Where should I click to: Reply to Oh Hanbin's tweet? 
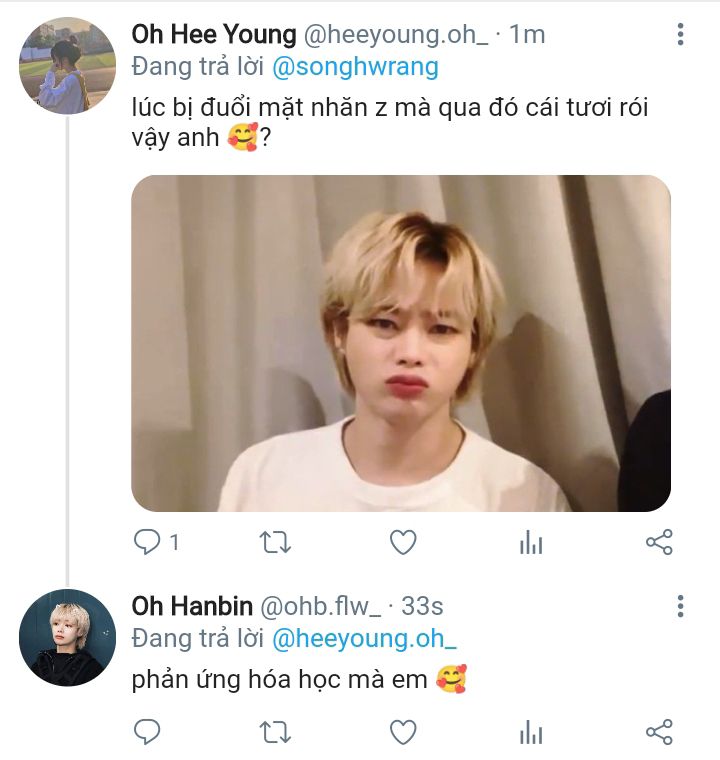tap(147, 732)
